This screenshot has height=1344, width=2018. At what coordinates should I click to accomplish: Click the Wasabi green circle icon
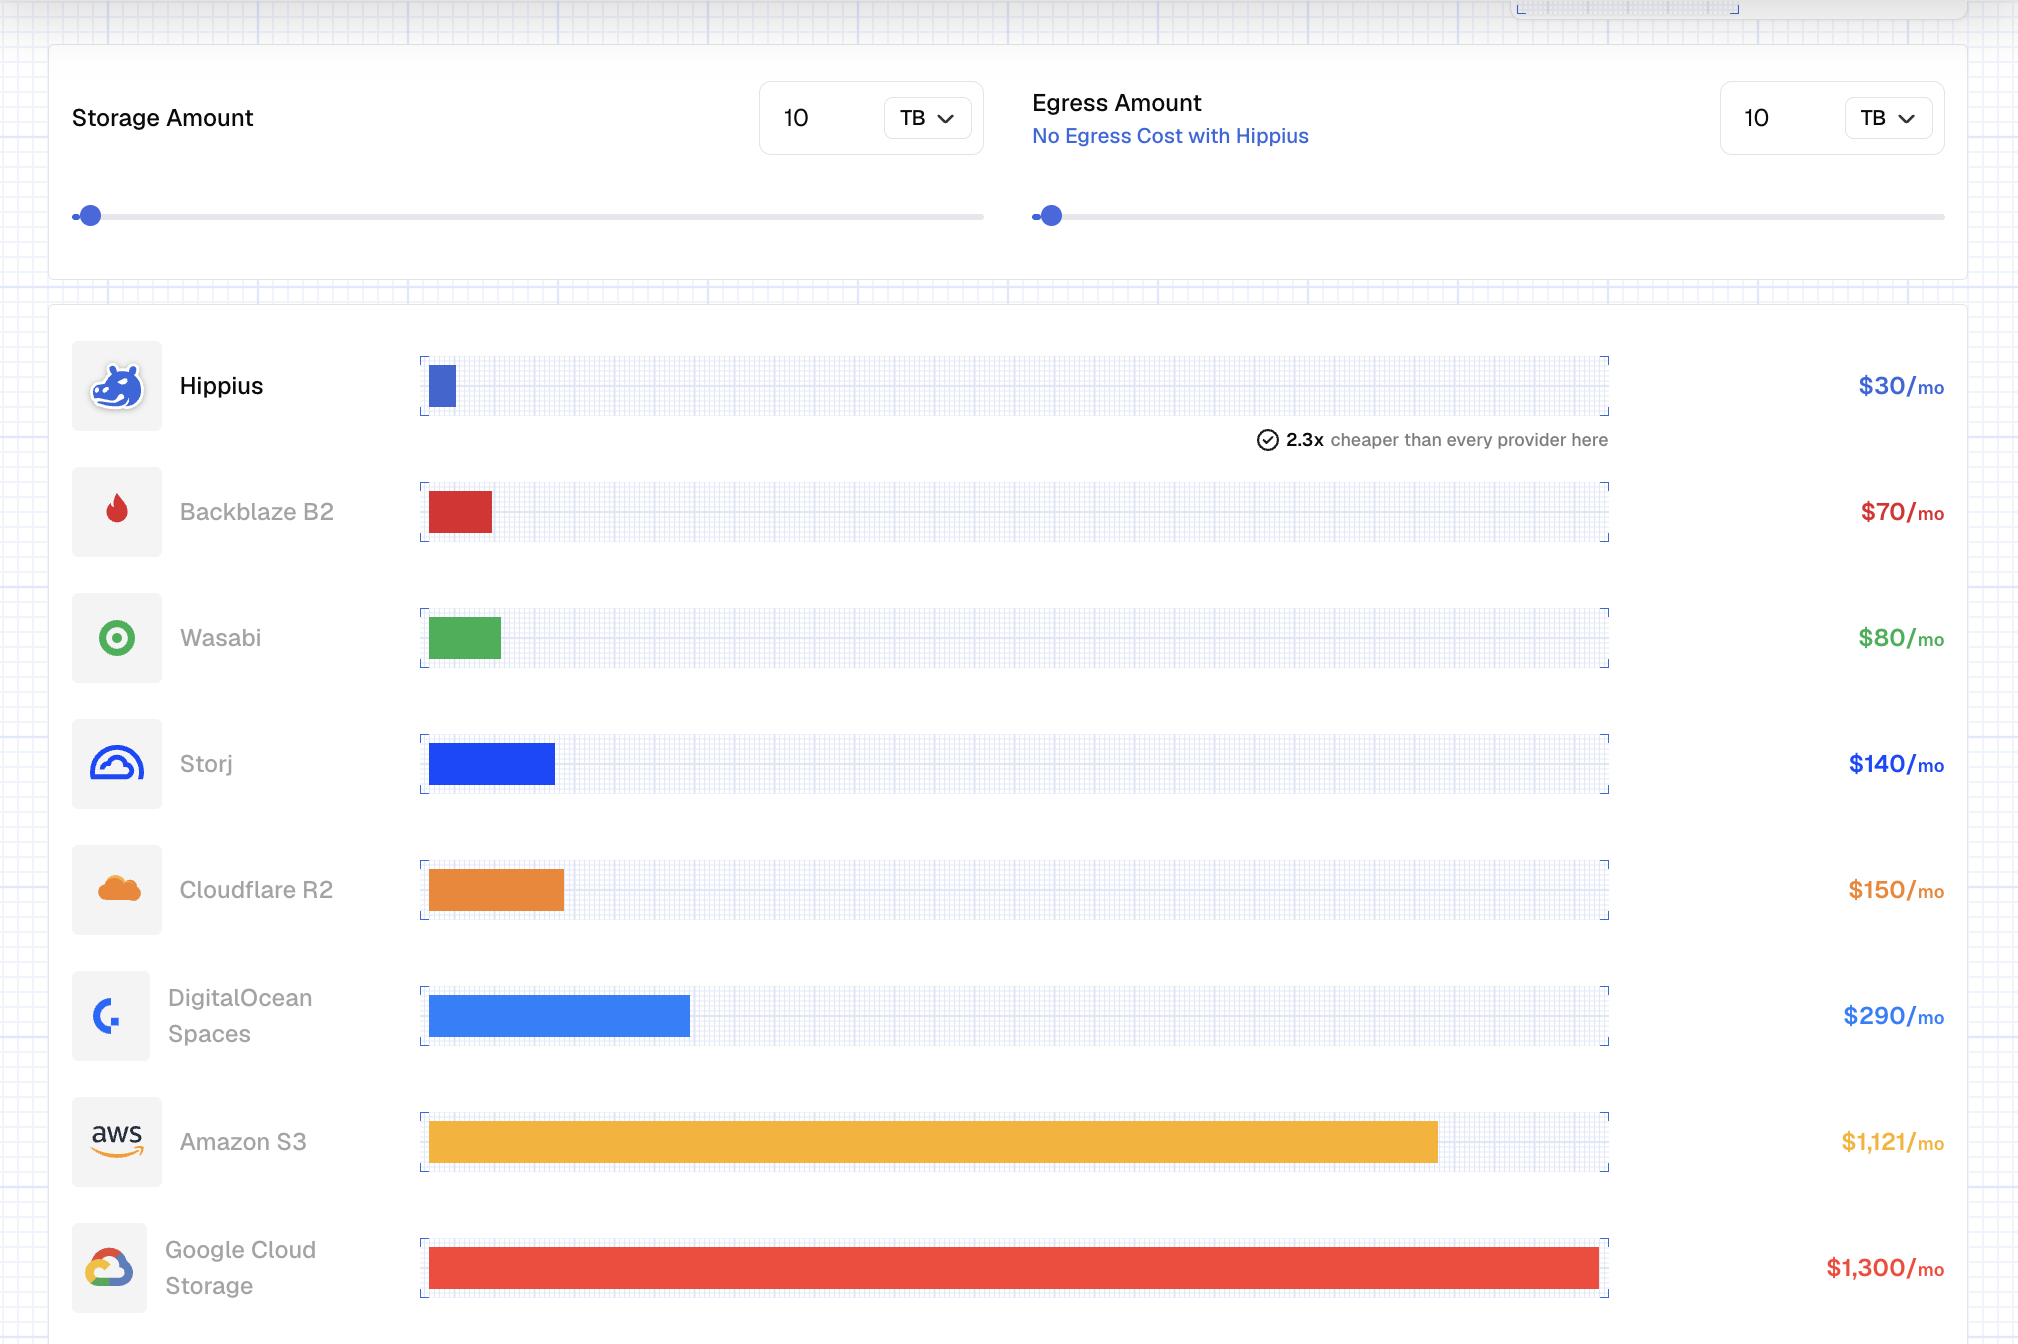click(117, 638)
